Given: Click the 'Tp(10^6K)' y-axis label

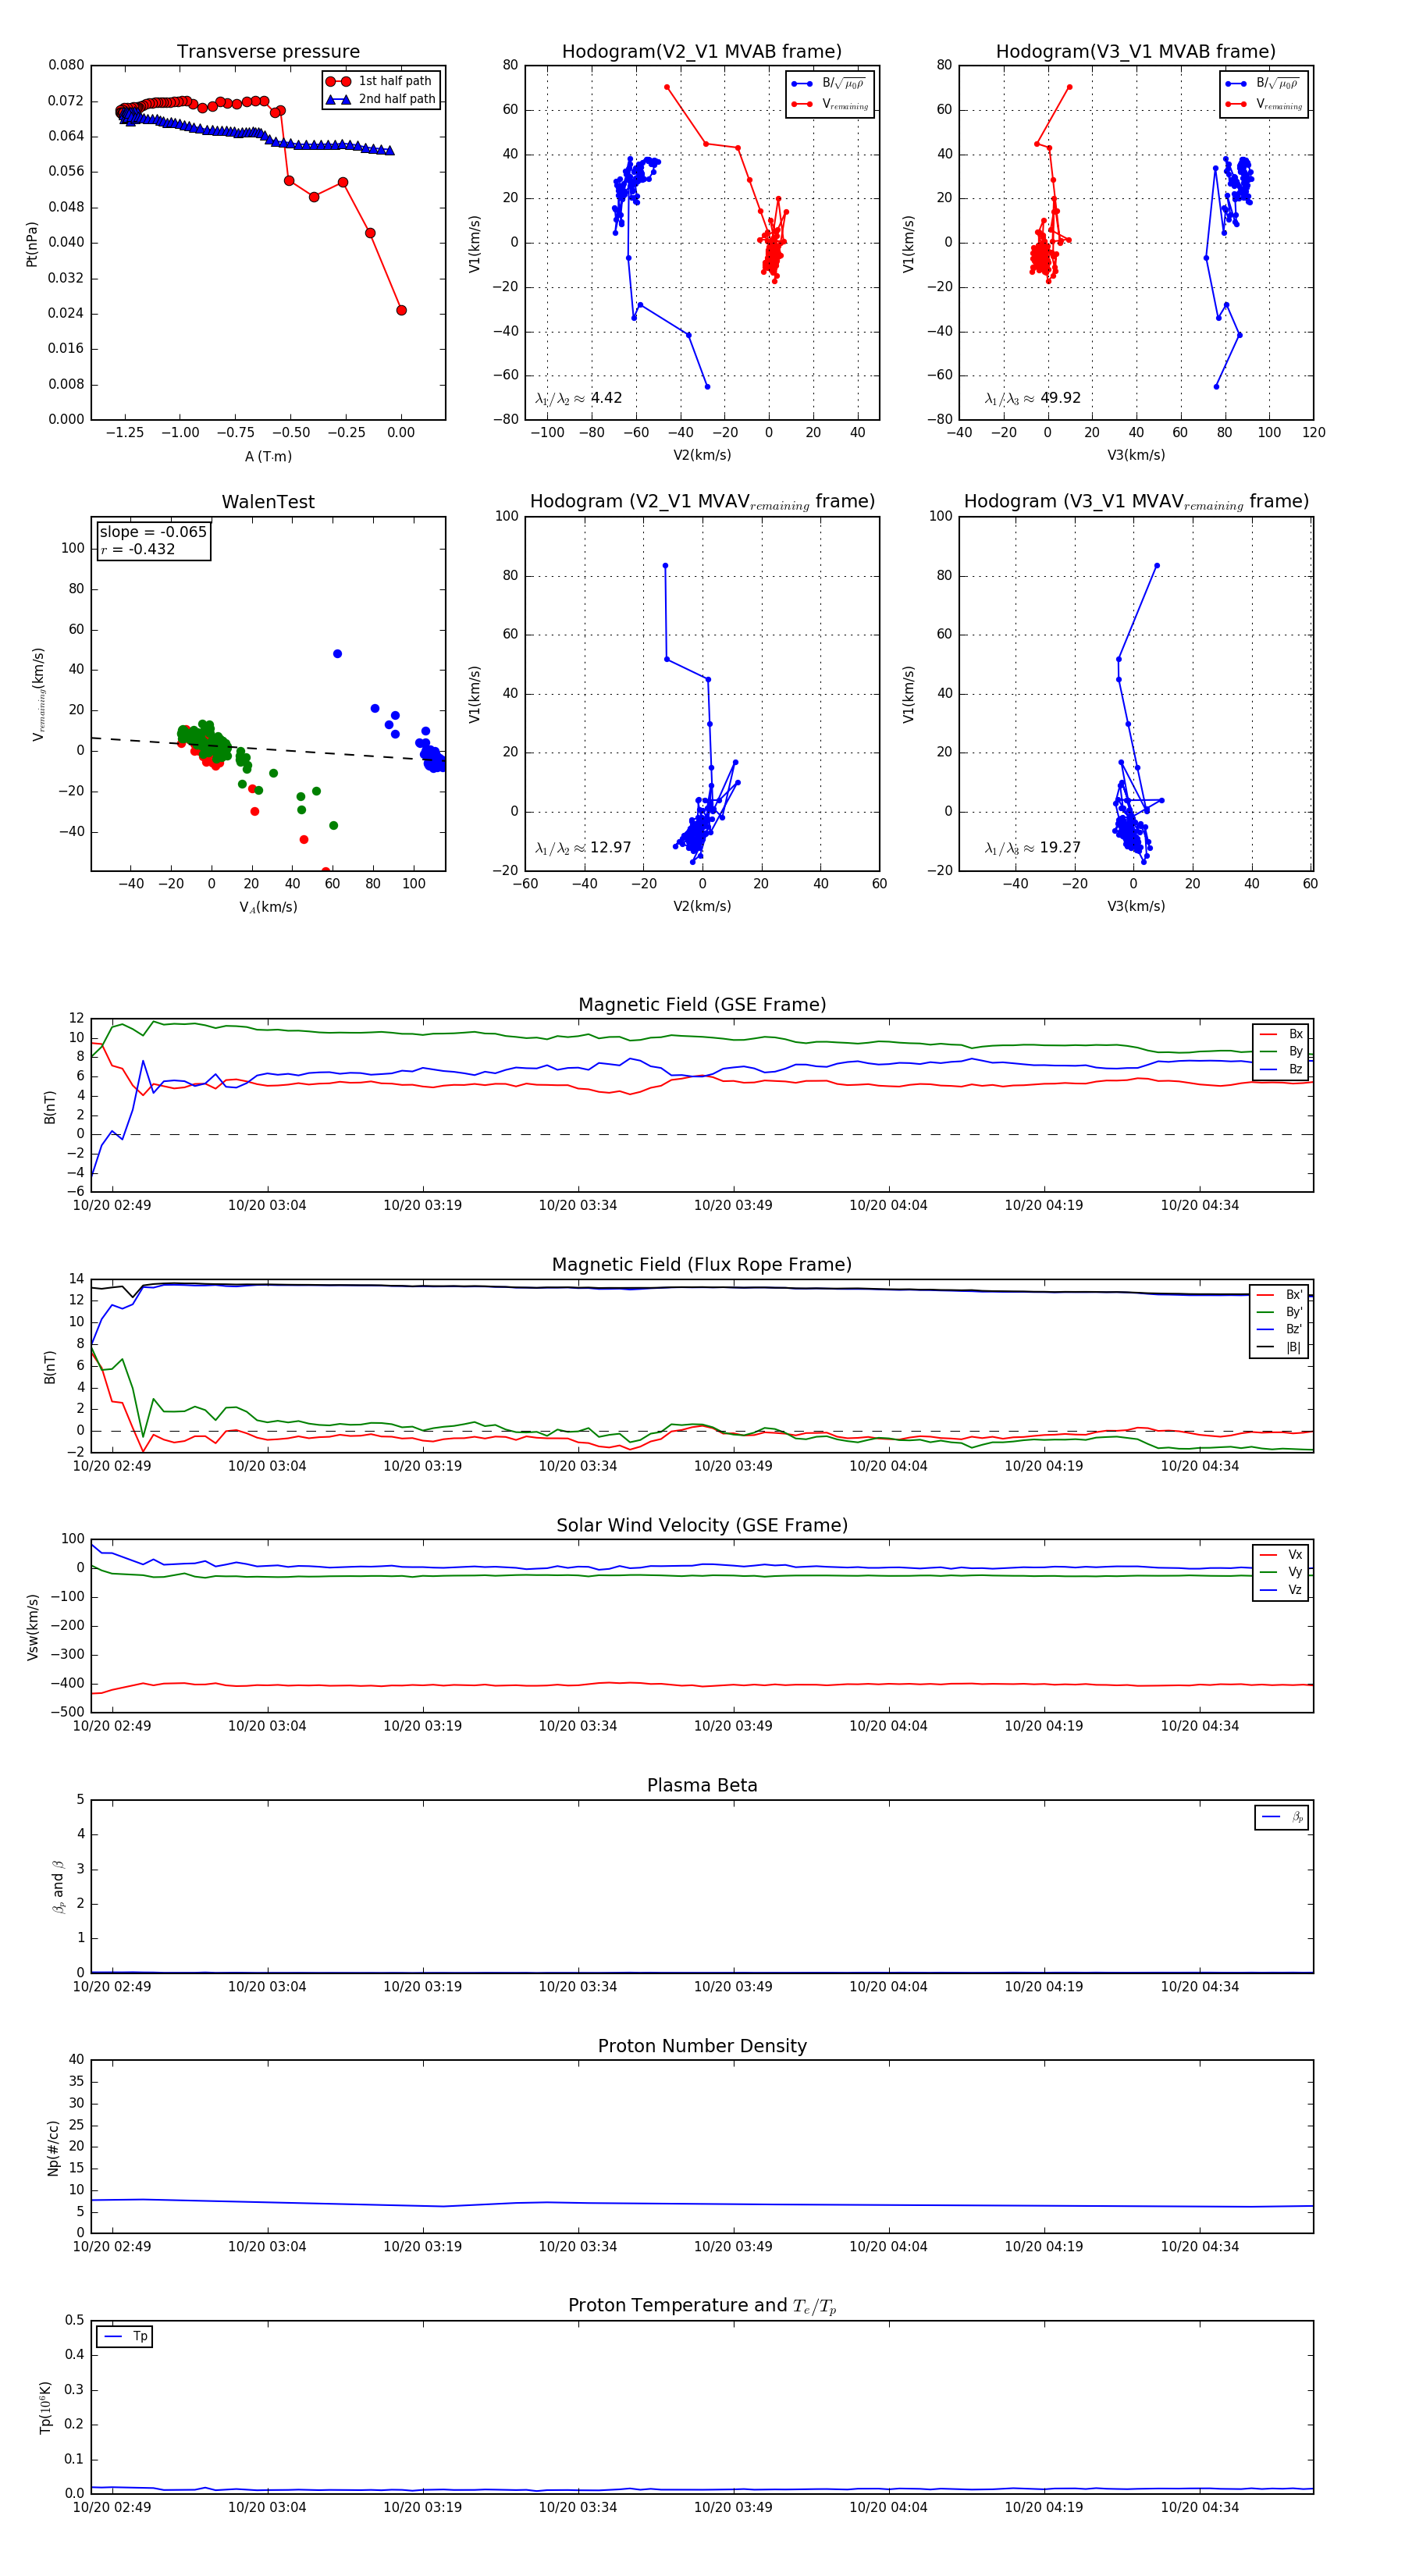Looking at the screenshot, I should 45,2408.
